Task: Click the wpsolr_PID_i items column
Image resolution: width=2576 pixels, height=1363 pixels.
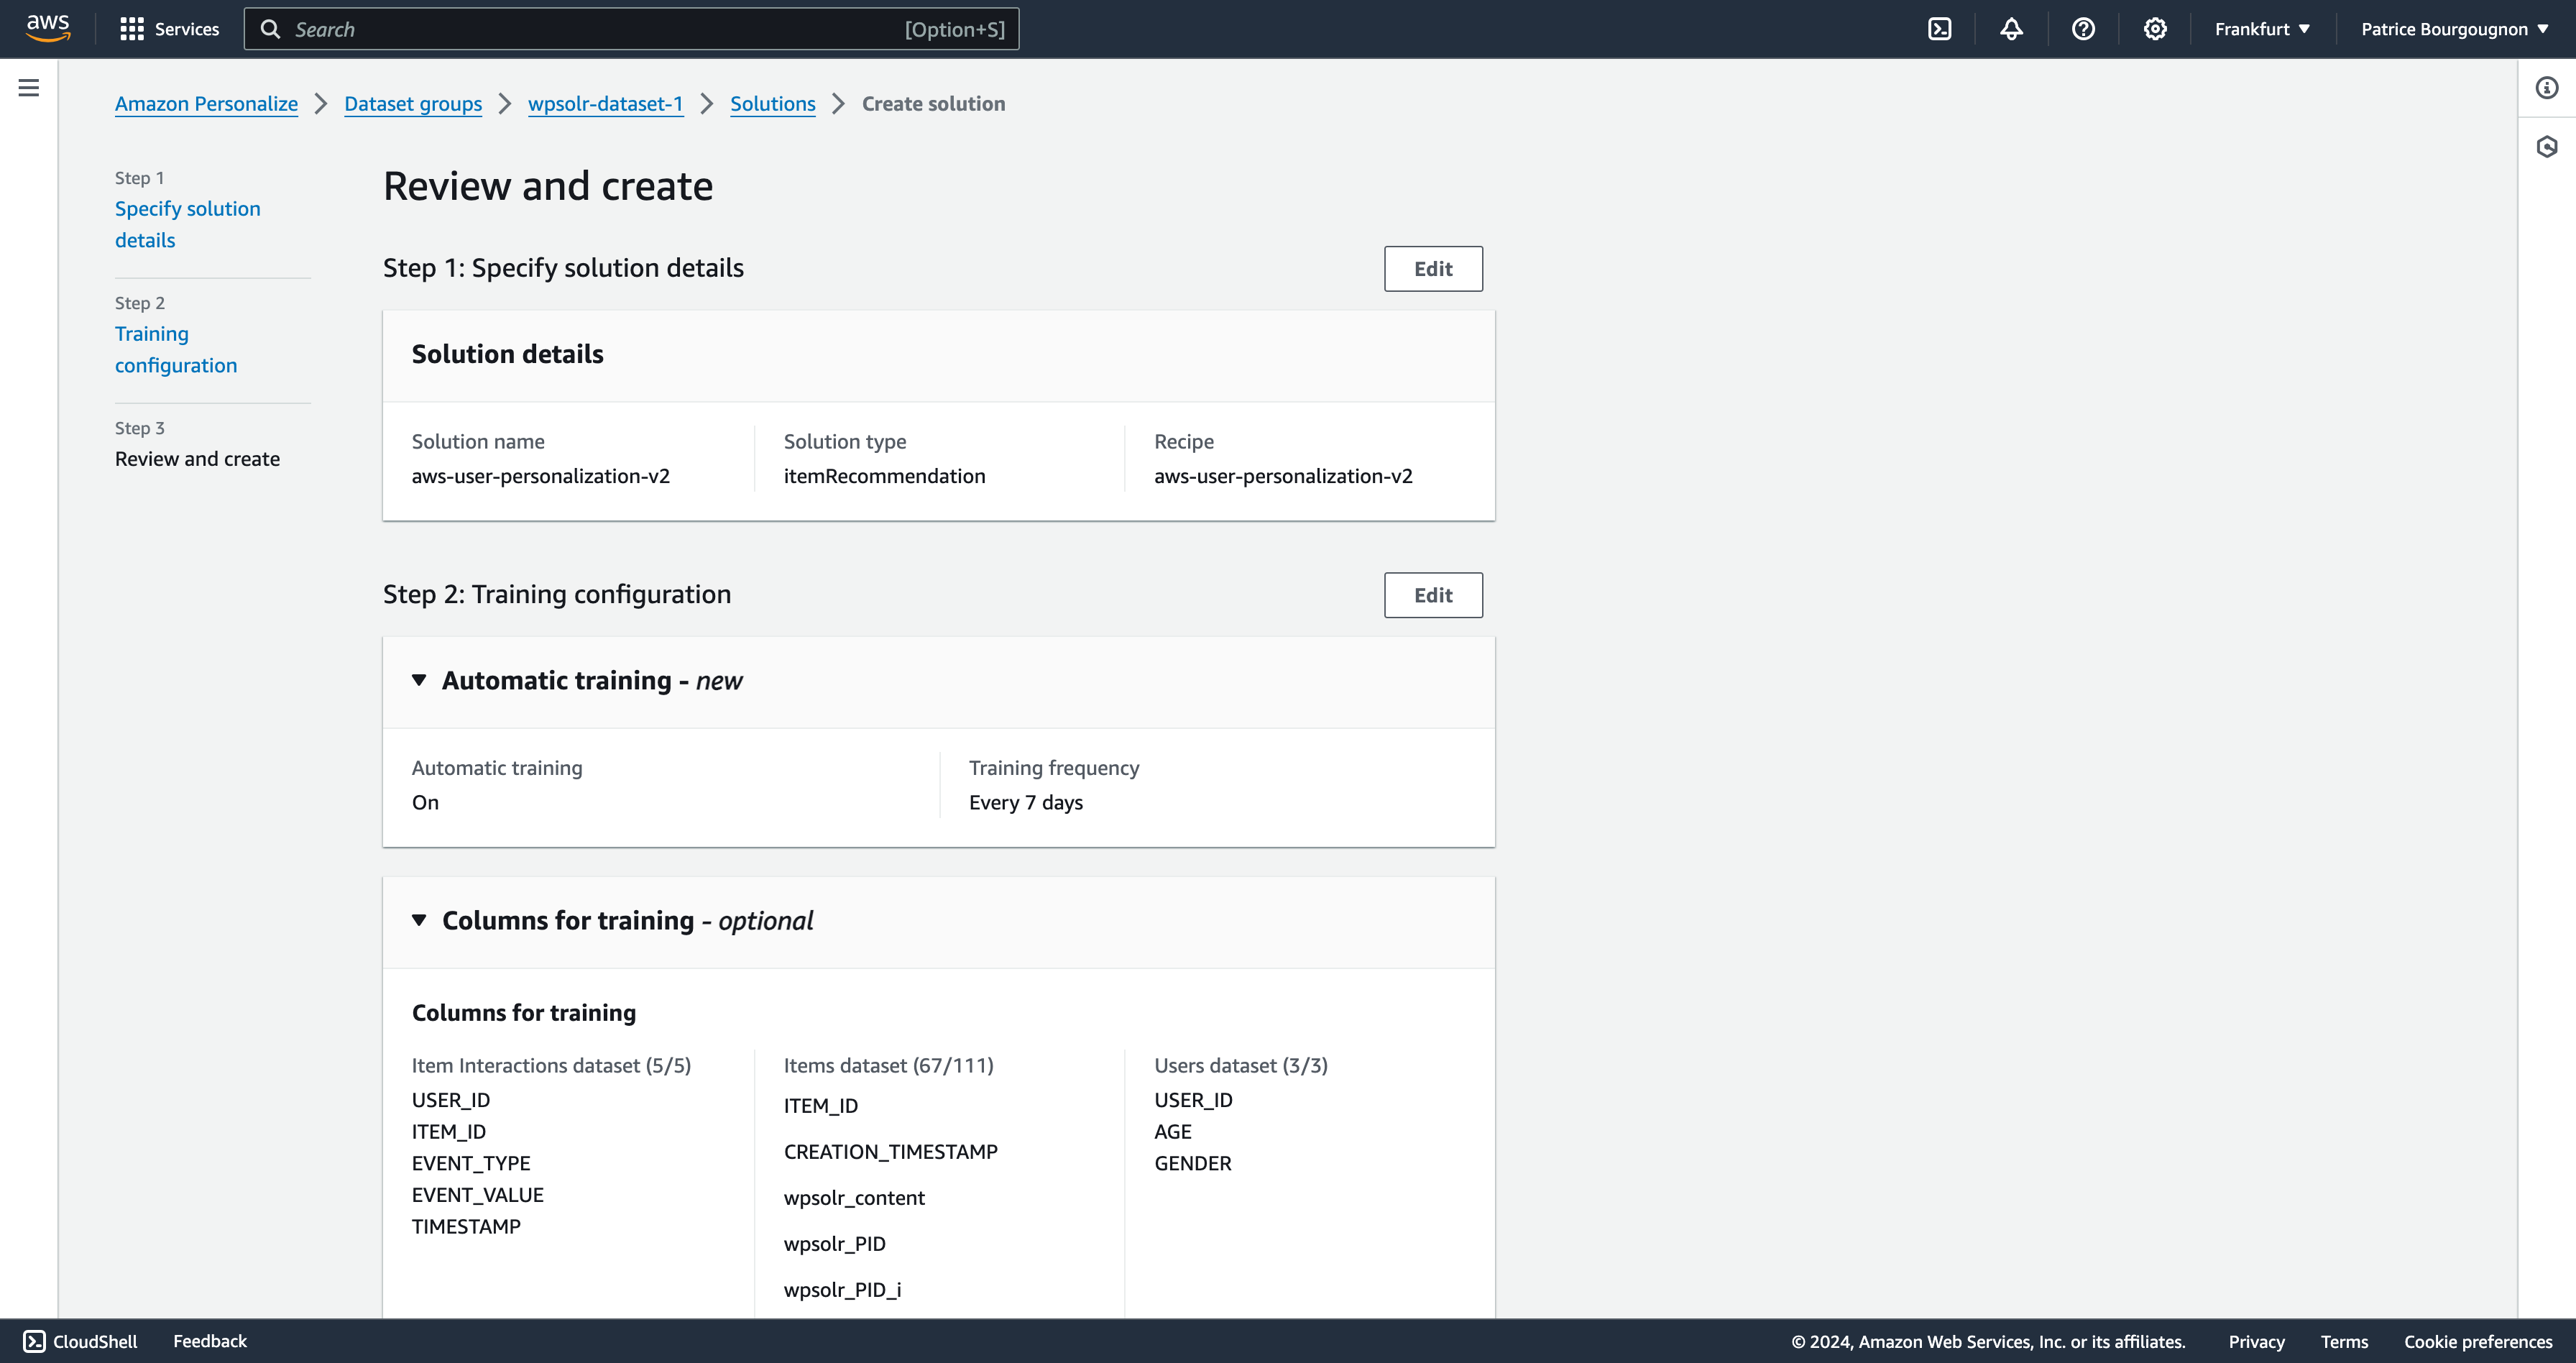Action: [x=842, y=1290]
